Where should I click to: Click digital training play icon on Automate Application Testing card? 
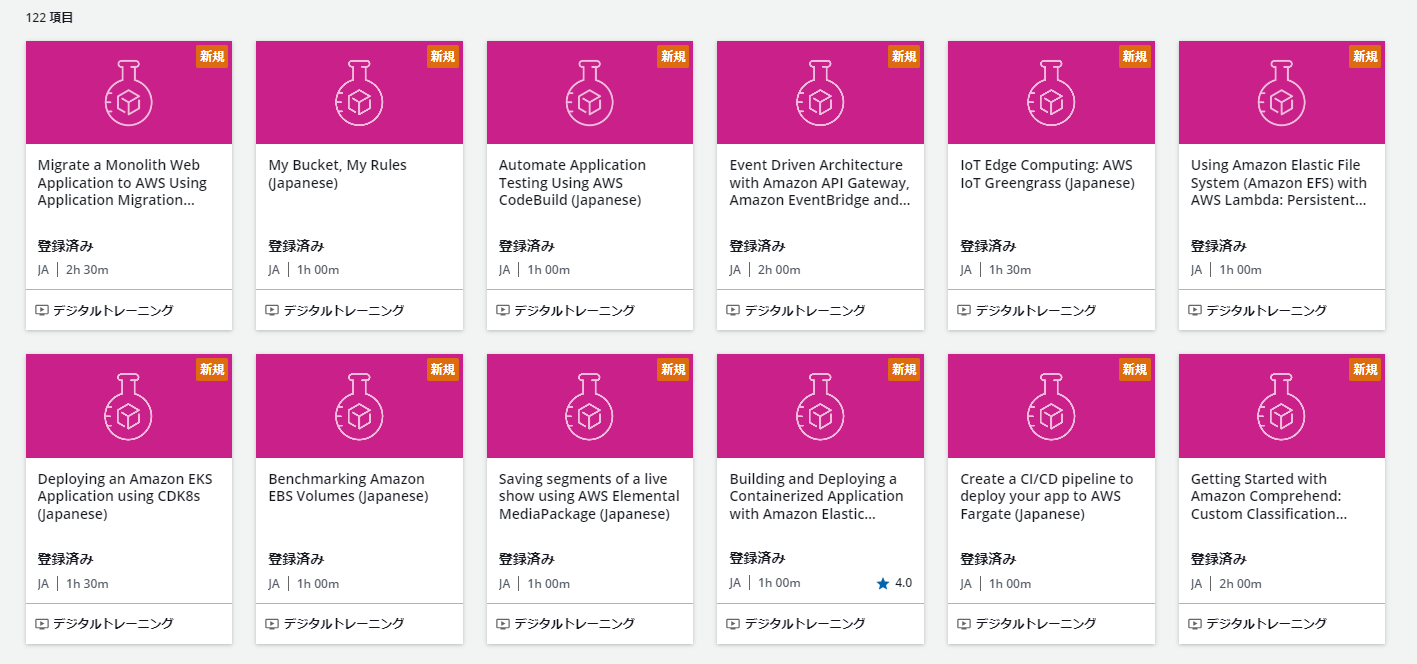pos(503,310)
